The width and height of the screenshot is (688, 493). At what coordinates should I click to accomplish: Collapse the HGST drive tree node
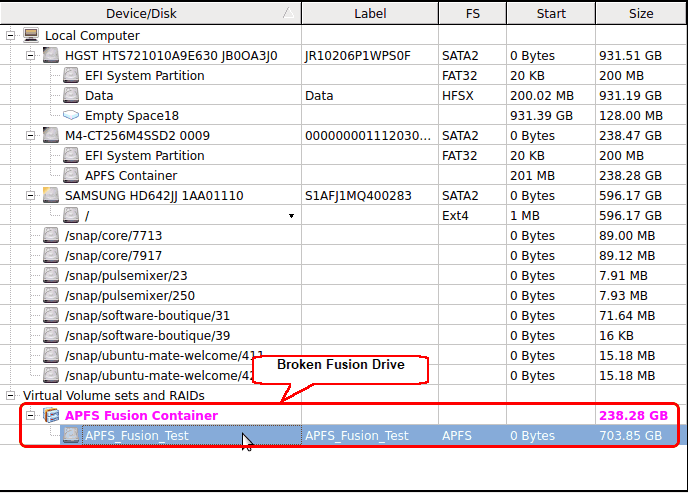tap(31, 55)
